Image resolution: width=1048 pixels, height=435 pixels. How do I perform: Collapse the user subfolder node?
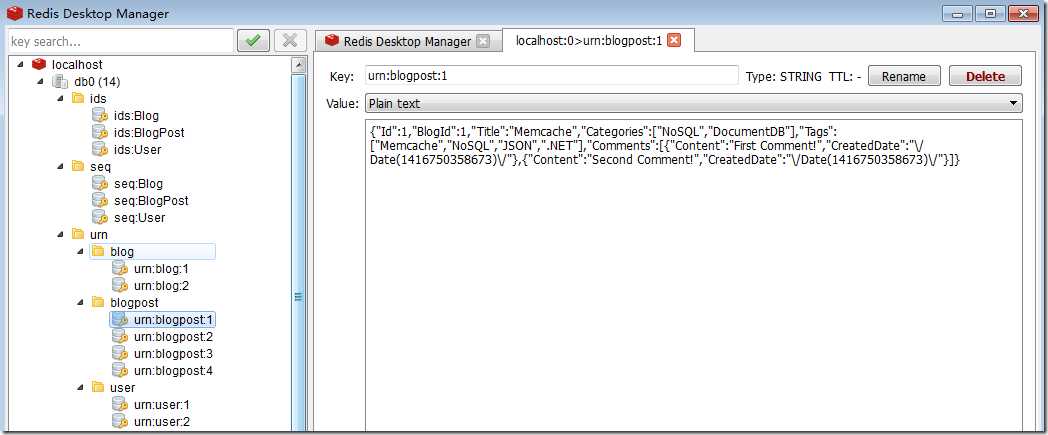pos(80,387)
